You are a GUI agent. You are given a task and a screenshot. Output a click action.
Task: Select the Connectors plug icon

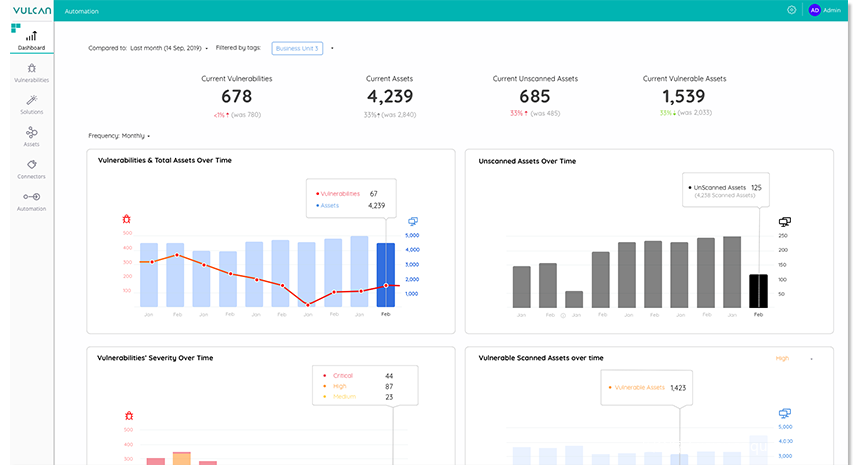click(31, 165)
